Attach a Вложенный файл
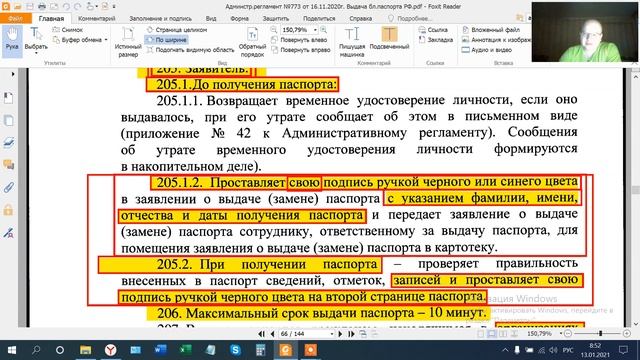The width and height of the screenshot is (640, 360). 491,30
